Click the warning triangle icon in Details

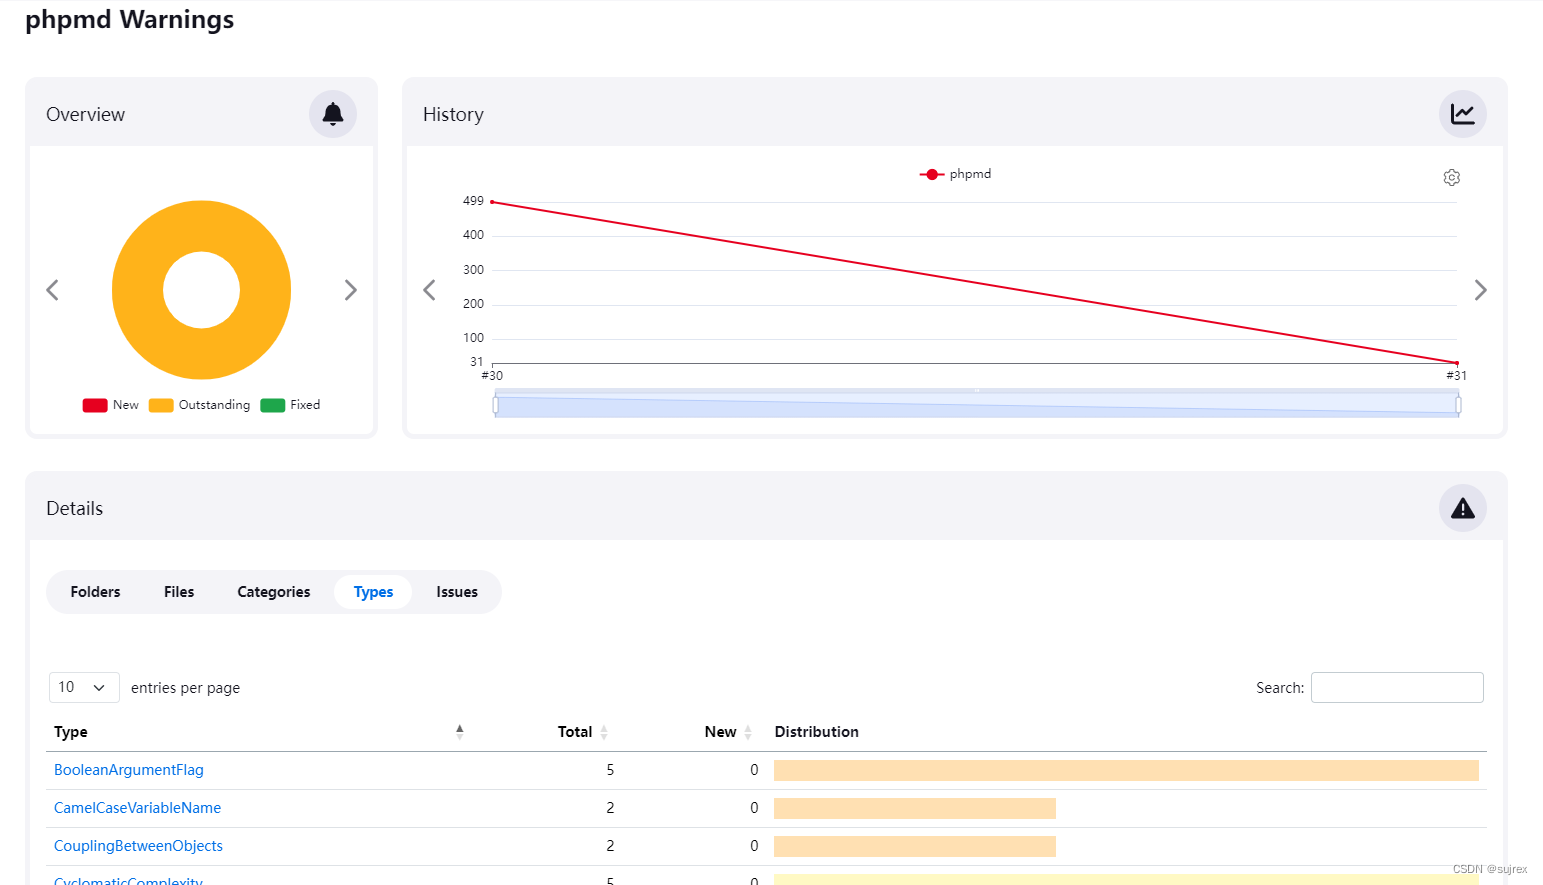tap(1463, 508)
